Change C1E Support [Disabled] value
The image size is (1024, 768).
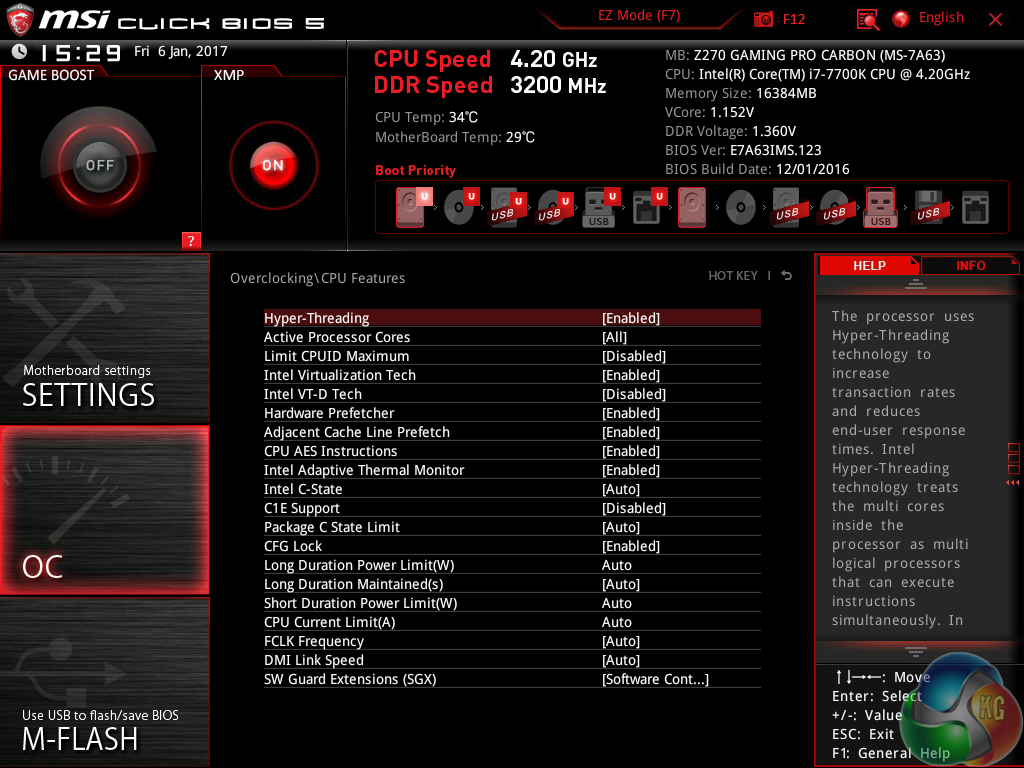pos(634,508)
